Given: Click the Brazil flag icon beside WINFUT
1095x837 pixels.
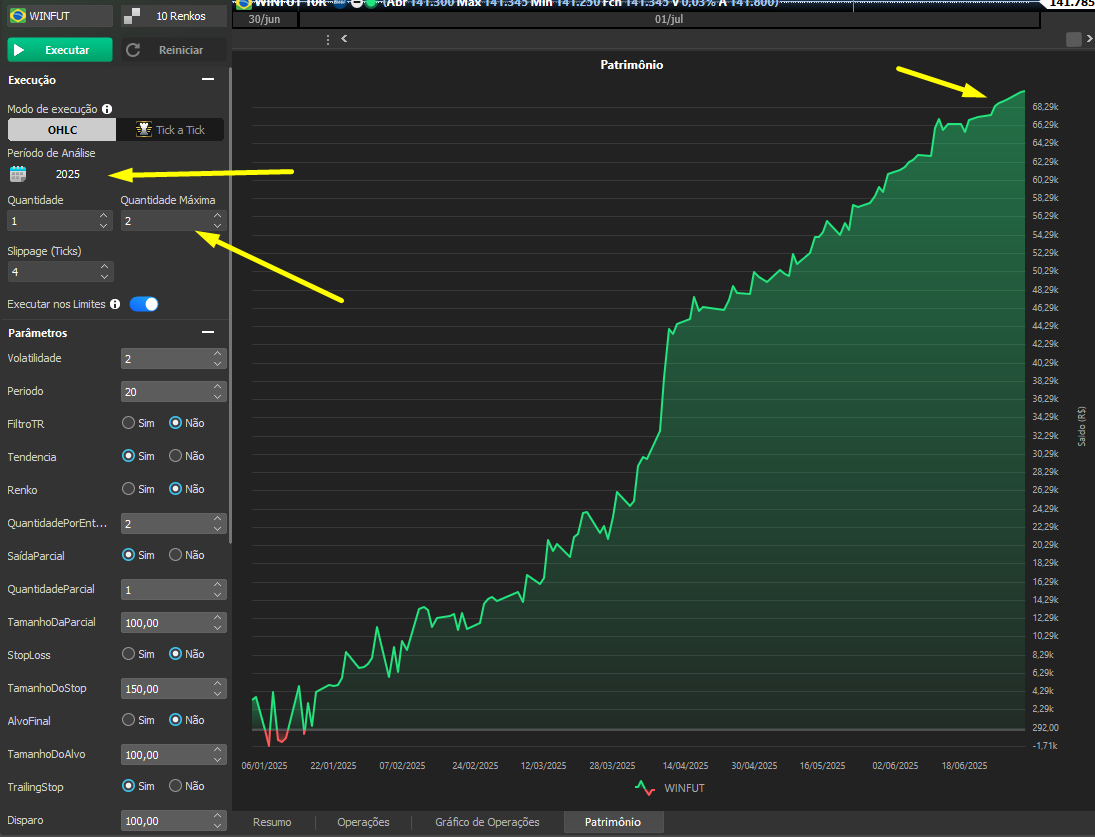Looking at the screenshot, I should point(17,15).
